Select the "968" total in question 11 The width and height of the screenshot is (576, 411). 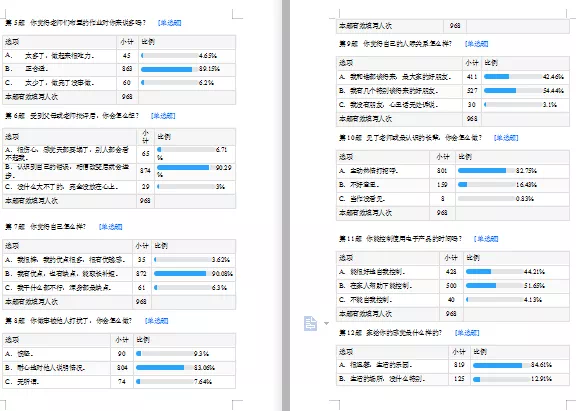(x=451, y=314)
